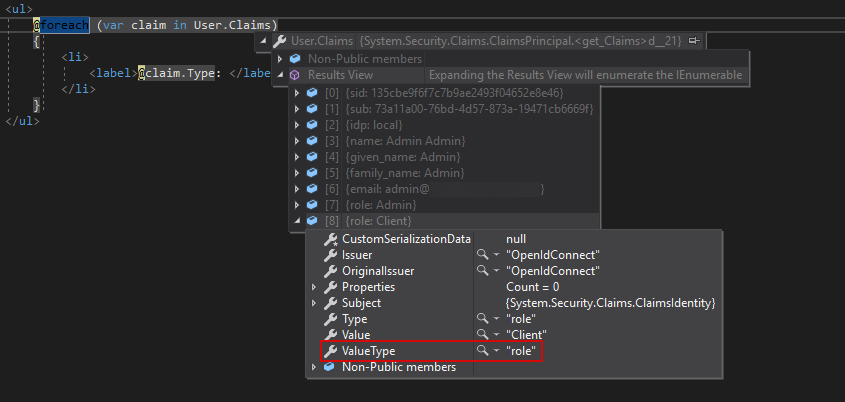Open text visualizer for ValueType value
845x402 pixels.
[x=482, y=351]
